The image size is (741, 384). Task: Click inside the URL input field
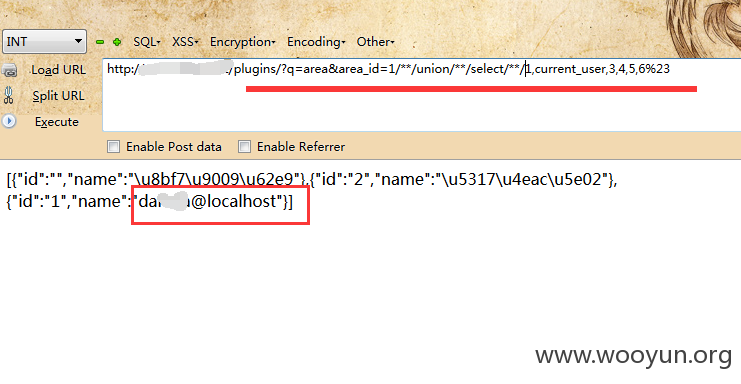422,95
